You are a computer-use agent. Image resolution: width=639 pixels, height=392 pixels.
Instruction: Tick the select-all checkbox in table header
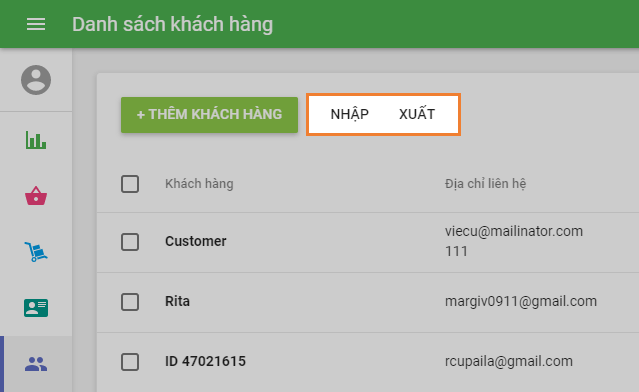click(x=130, y=184)
